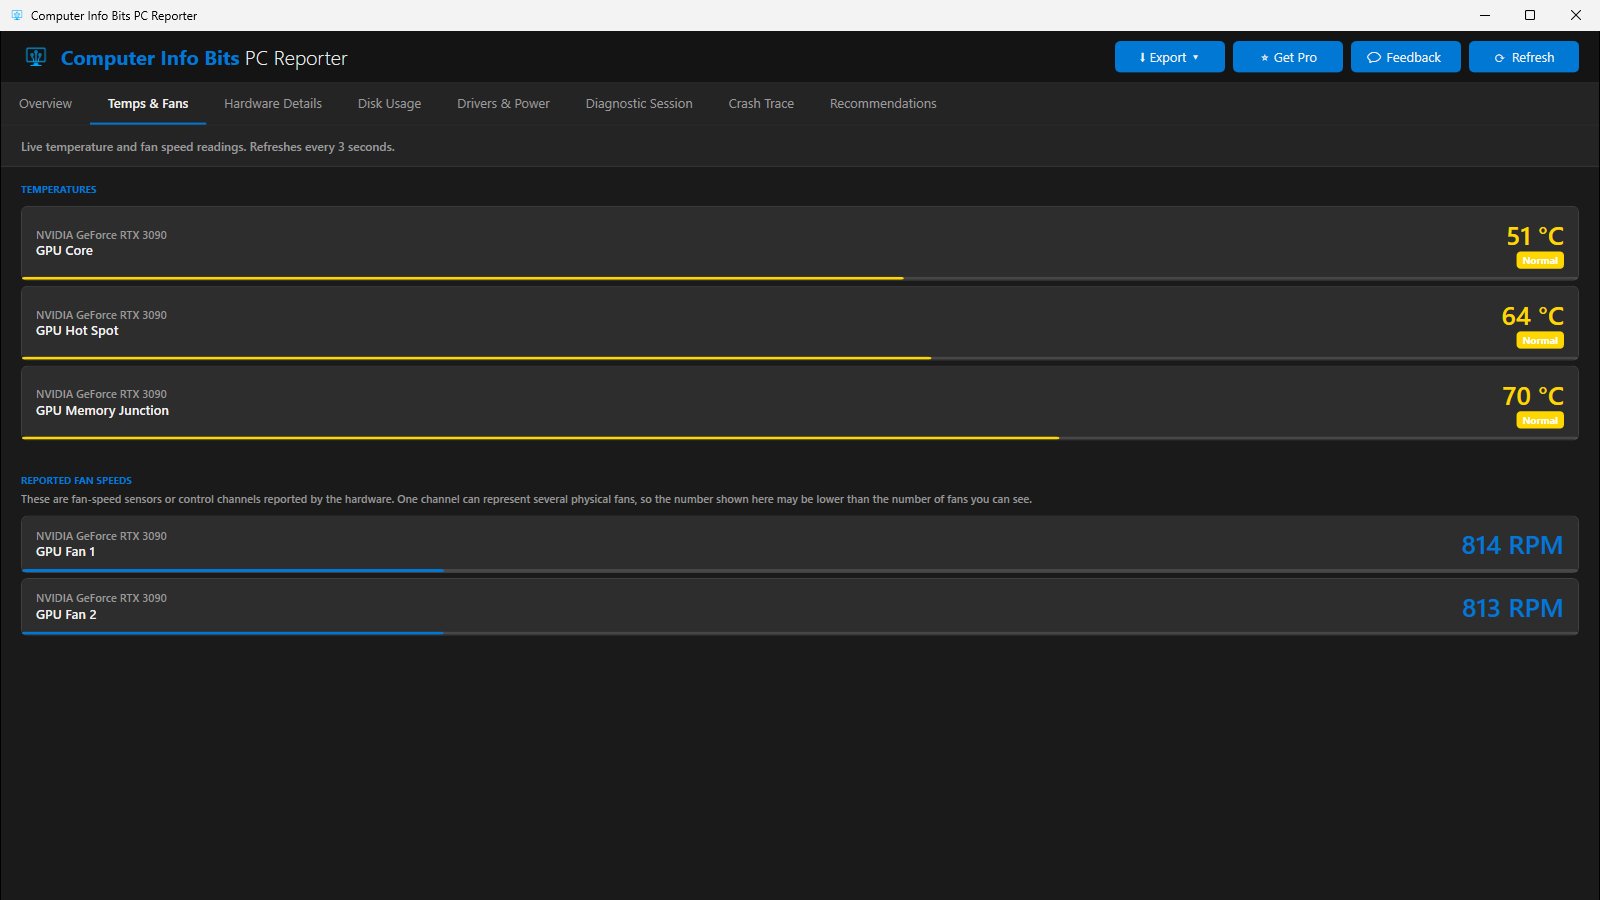Click the 70 °C temperature value
This screenshot has height=900, width=1600.
(1533, 396)
